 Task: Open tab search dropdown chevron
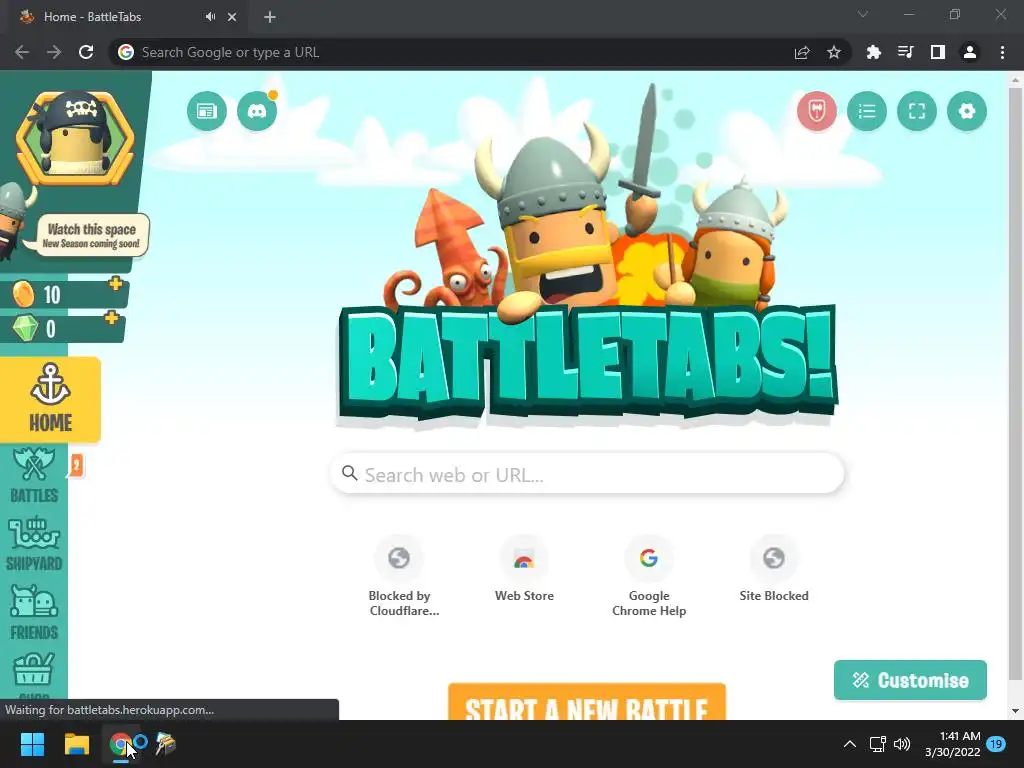point(863,14)
